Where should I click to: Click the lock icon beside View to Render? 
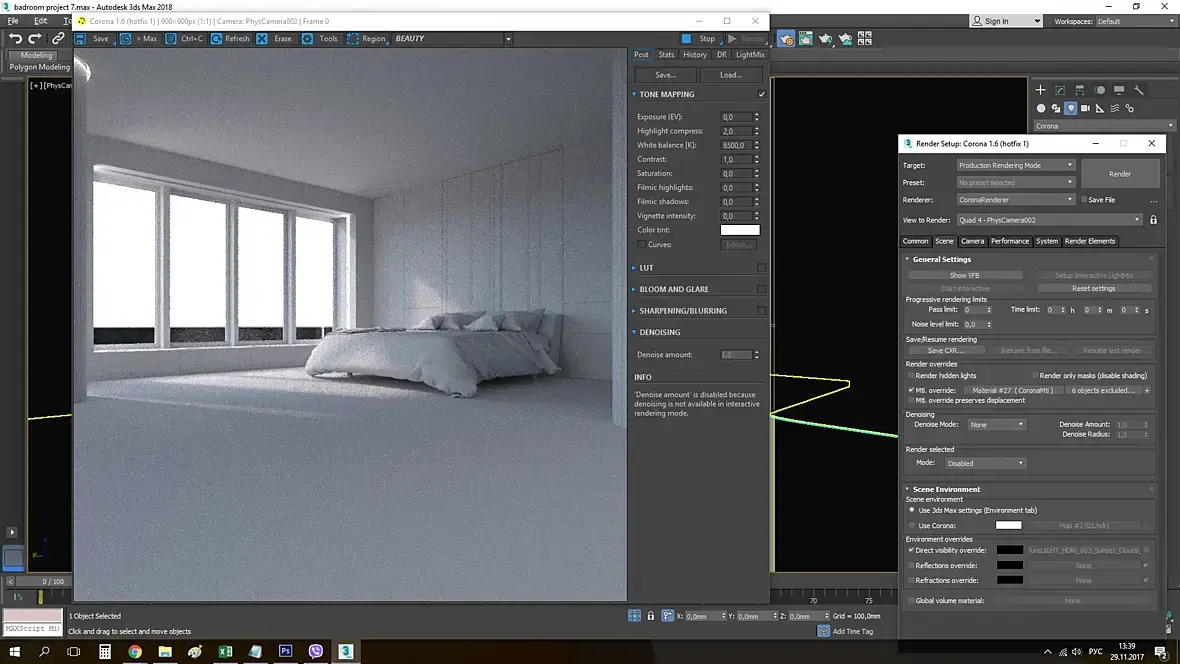[x=1153, y=220]
